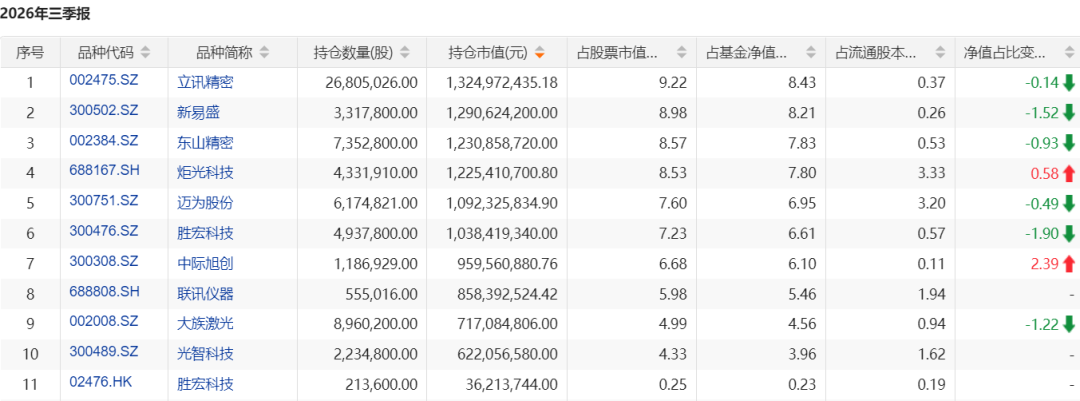Viewport: 1080px width, 401px height.
Task: Open stock code 002475.SZ link
Action: tap(104, 80)
